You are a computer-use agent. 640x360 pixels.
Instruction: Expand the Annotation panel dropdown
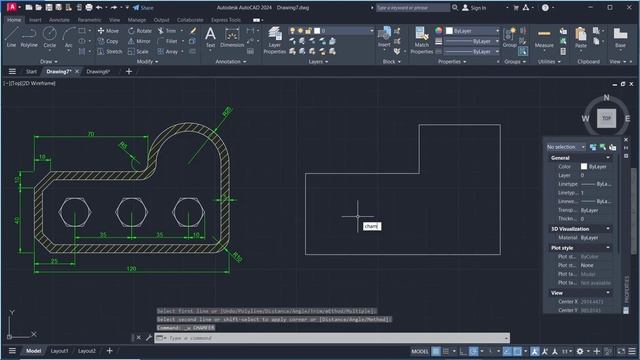231,62
